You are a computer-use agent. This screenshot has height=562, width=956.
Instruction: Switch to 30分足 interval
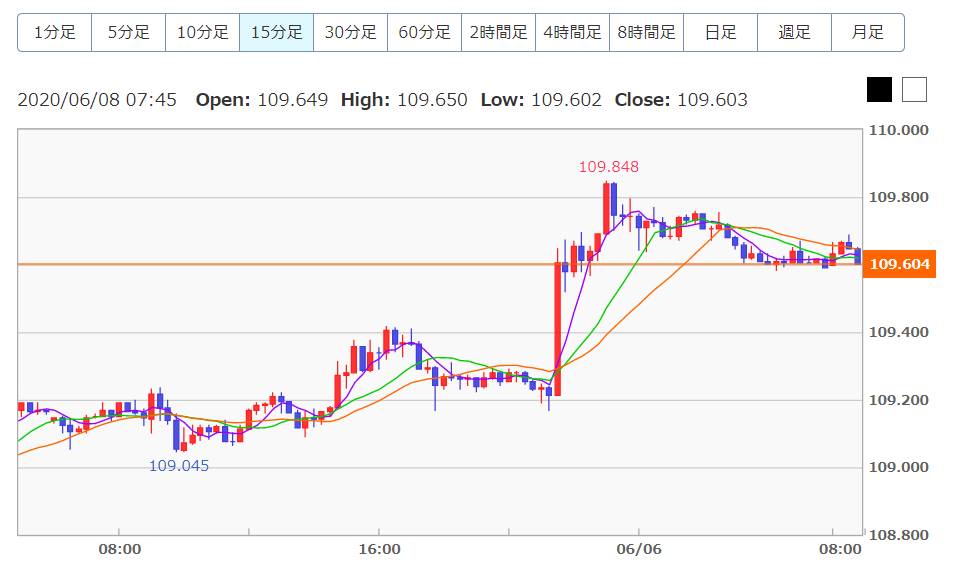351,32
